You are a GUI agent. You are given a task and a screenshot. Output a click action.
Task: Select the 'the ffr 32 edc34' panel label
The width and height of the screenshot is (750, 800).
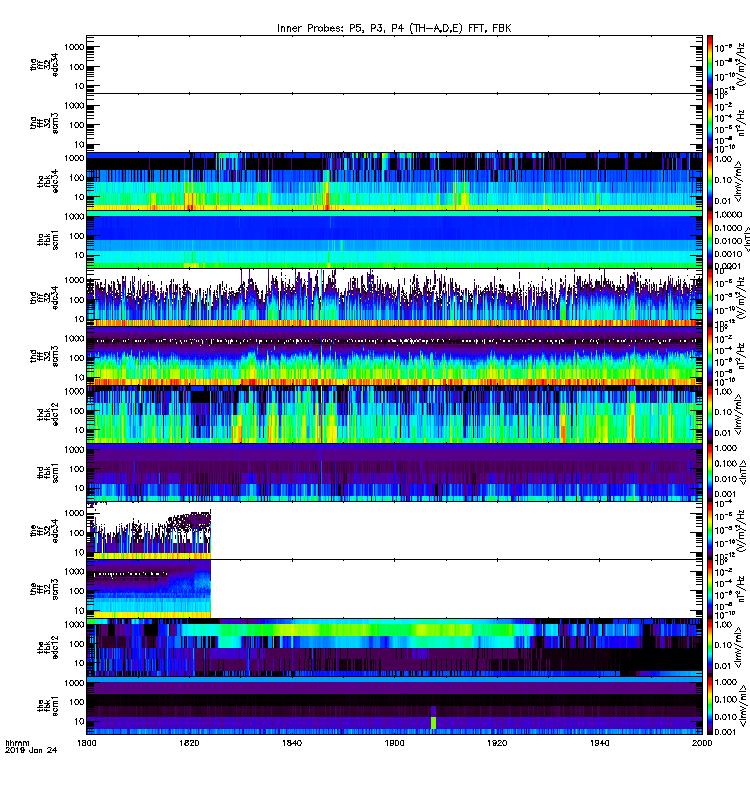(44, 531)
